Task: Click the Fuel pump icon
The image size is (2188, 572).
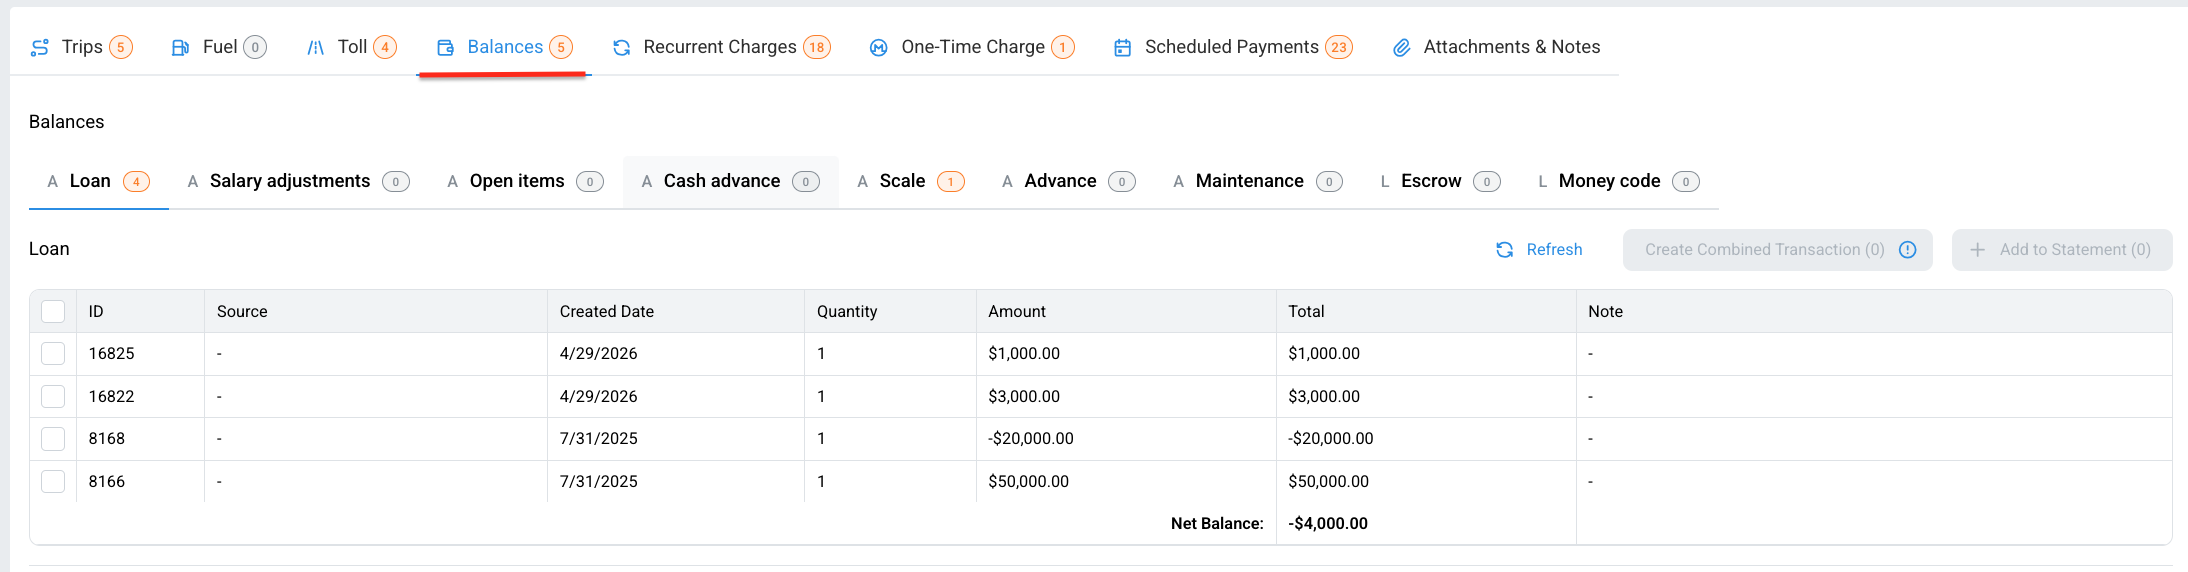Action: pos(180,48)
